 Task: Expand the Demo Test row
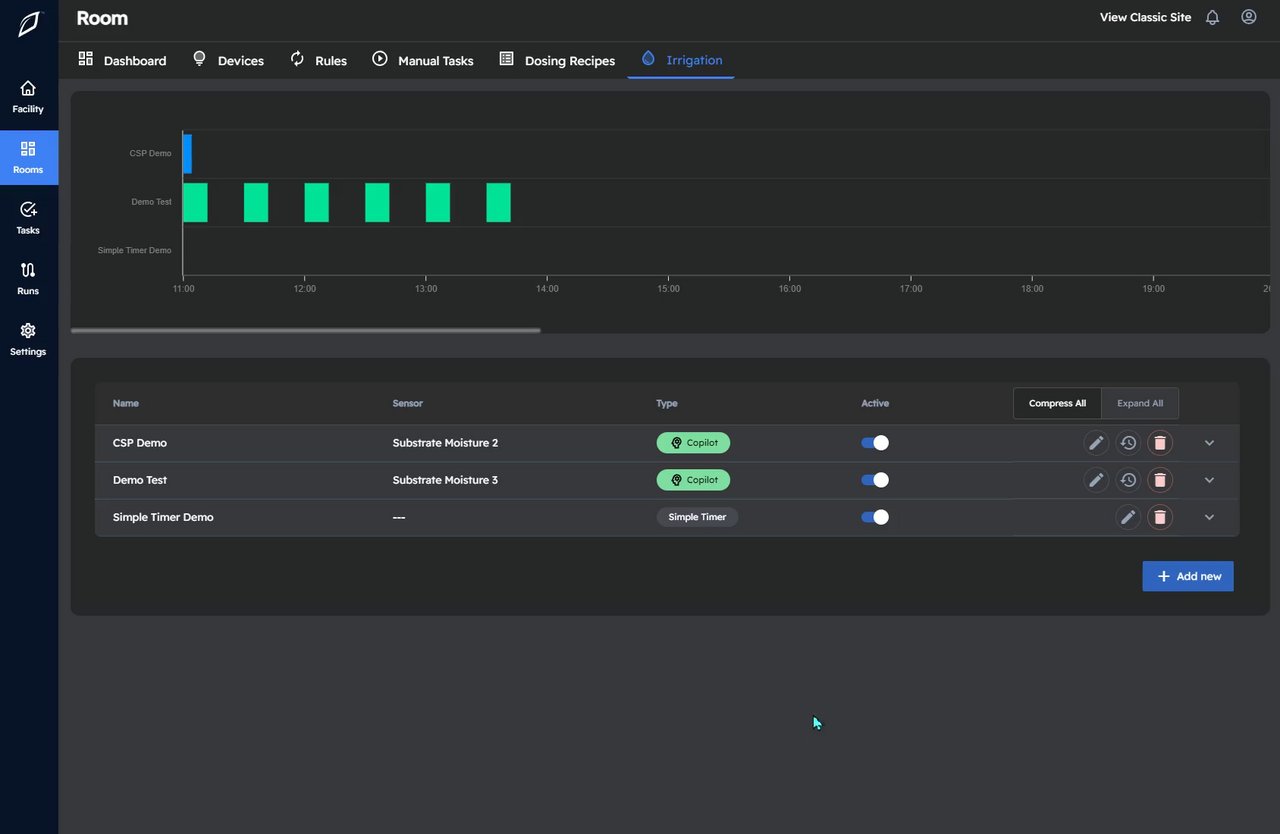point(1209,480)
